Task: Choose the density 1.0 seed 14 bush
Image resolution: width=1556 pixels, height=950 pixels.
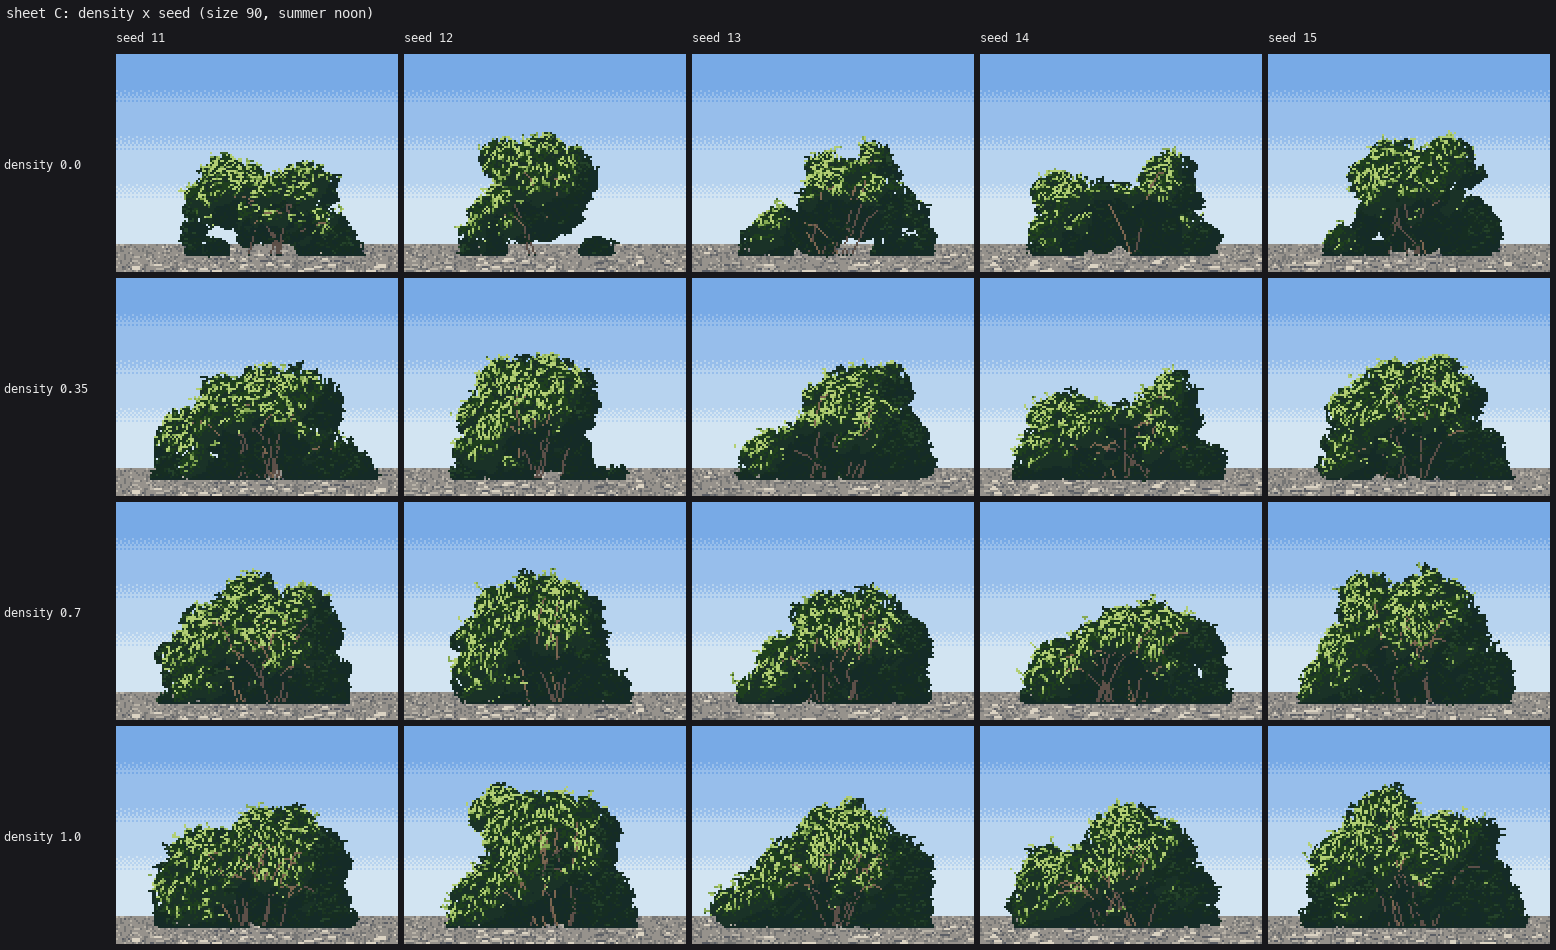Action: 1121,835
